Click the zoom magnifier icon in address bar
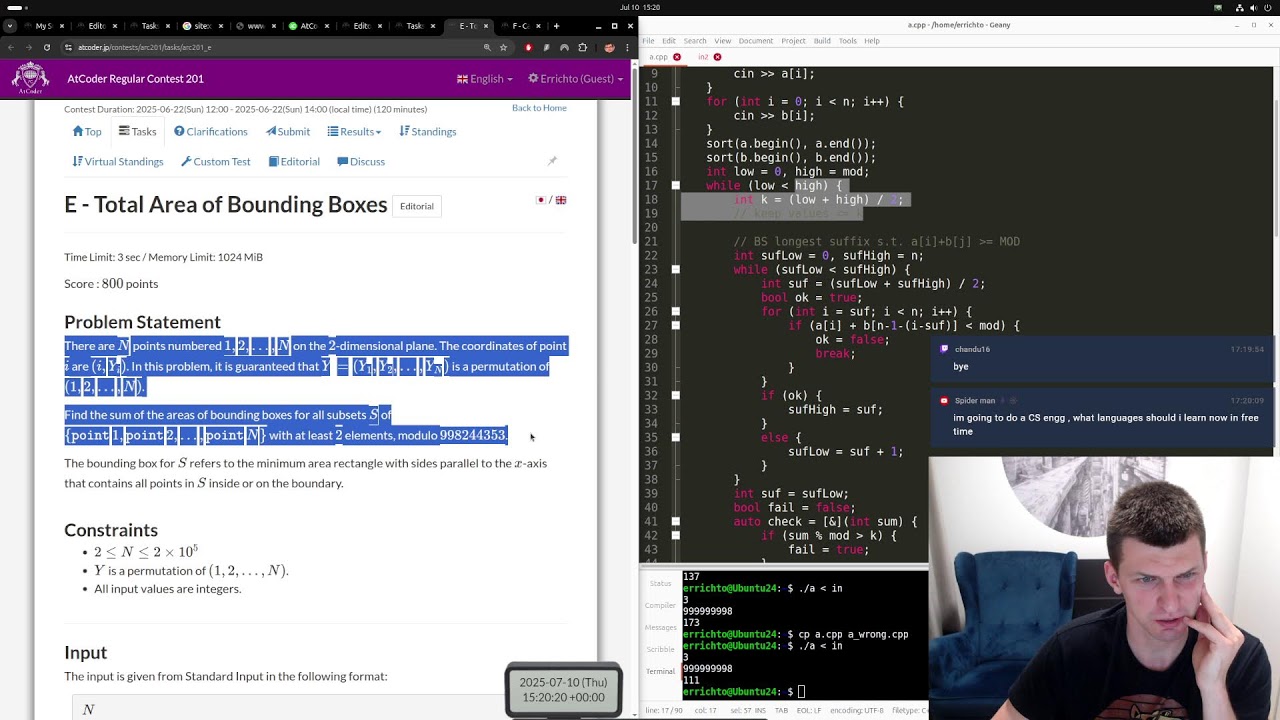 point(487,47)
